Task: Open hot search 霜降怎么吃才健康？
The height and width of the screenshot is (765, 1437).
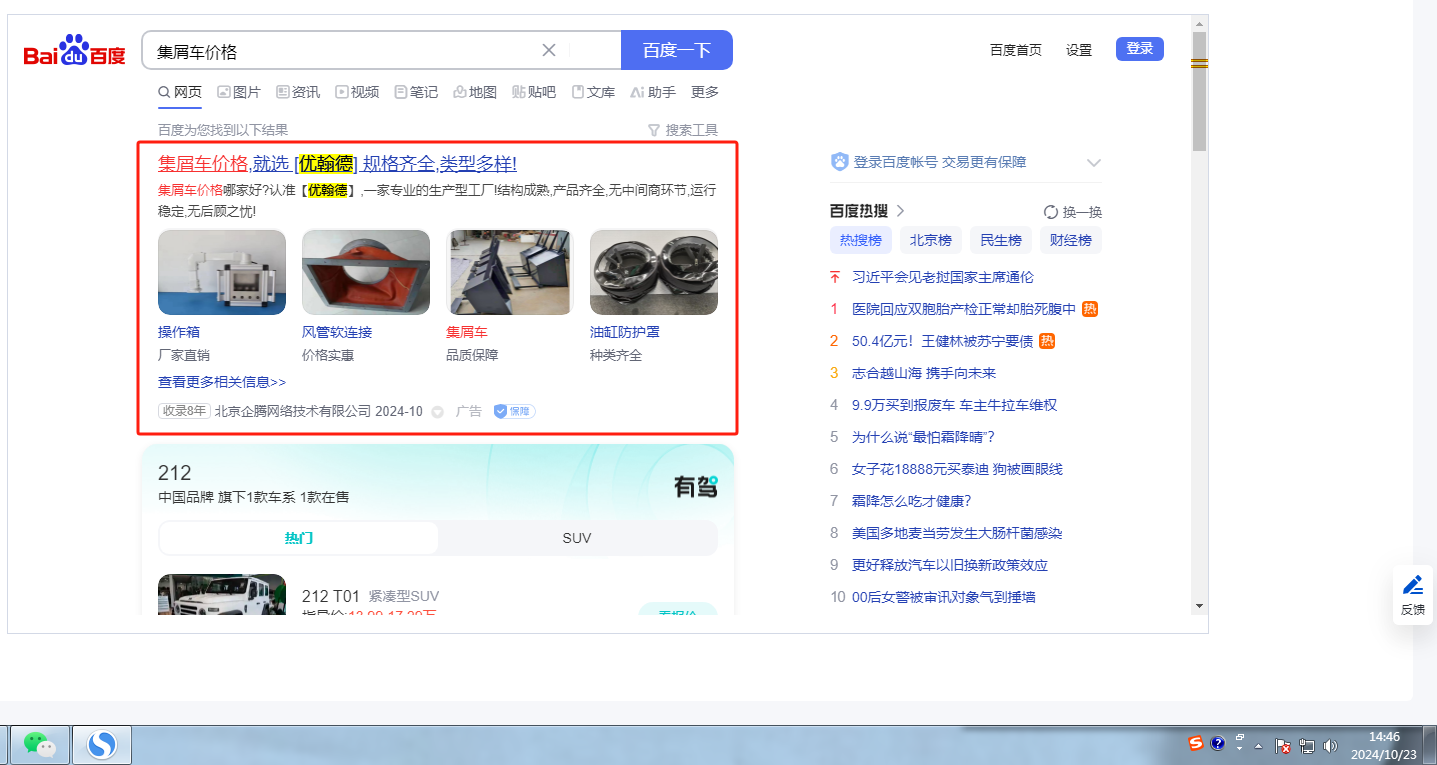Action: 911,501
